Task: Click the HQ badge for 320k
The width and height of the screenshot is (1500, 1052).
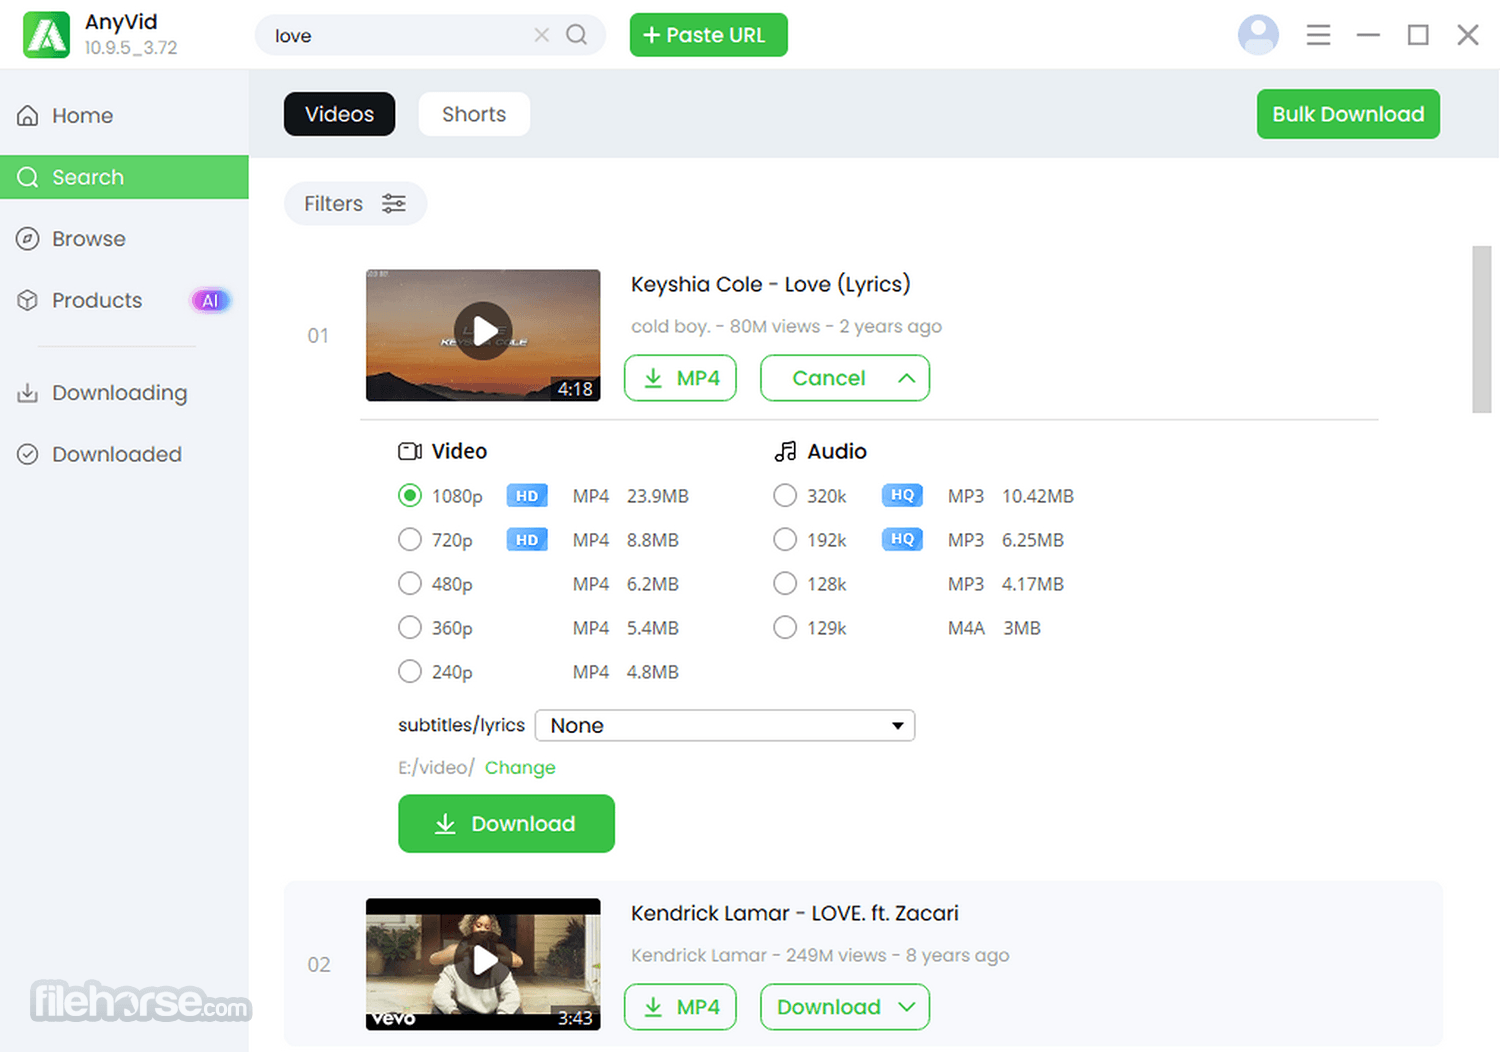Action: [902, 495]
